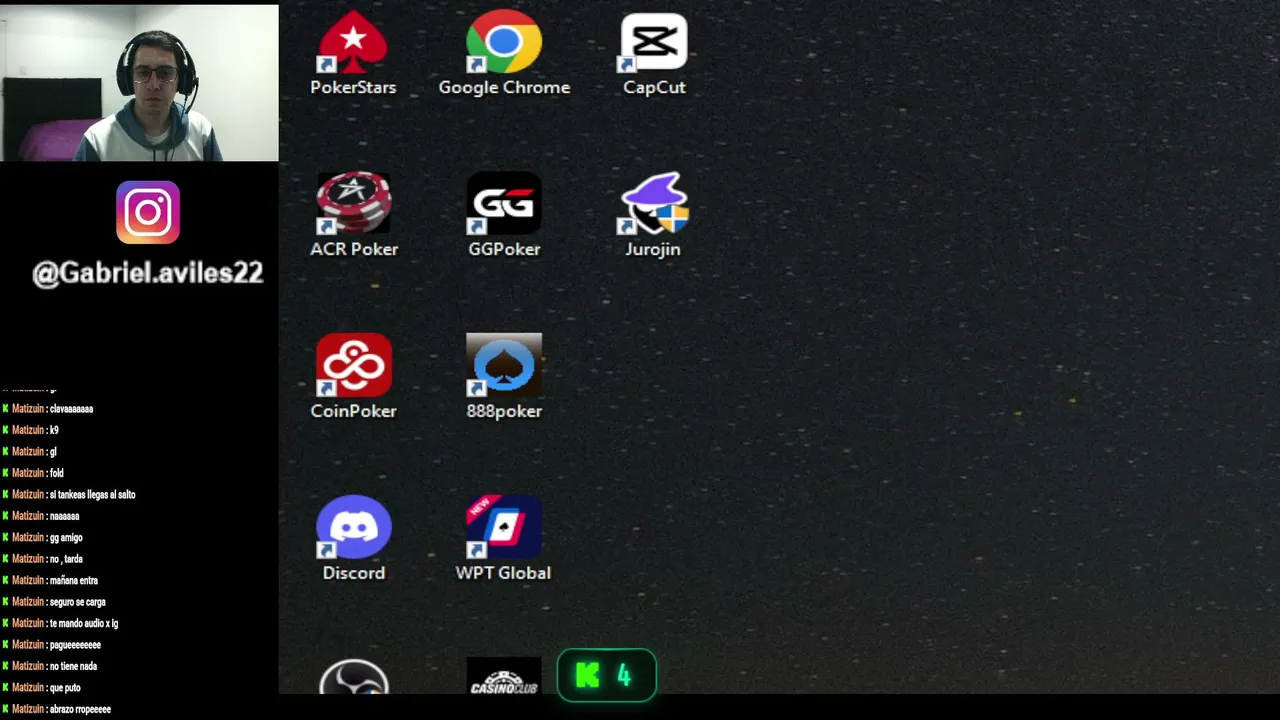The height and width of the screenshot is (720, 1280).
Task: Open the Discord desktop shortcut
Action: 354,539
